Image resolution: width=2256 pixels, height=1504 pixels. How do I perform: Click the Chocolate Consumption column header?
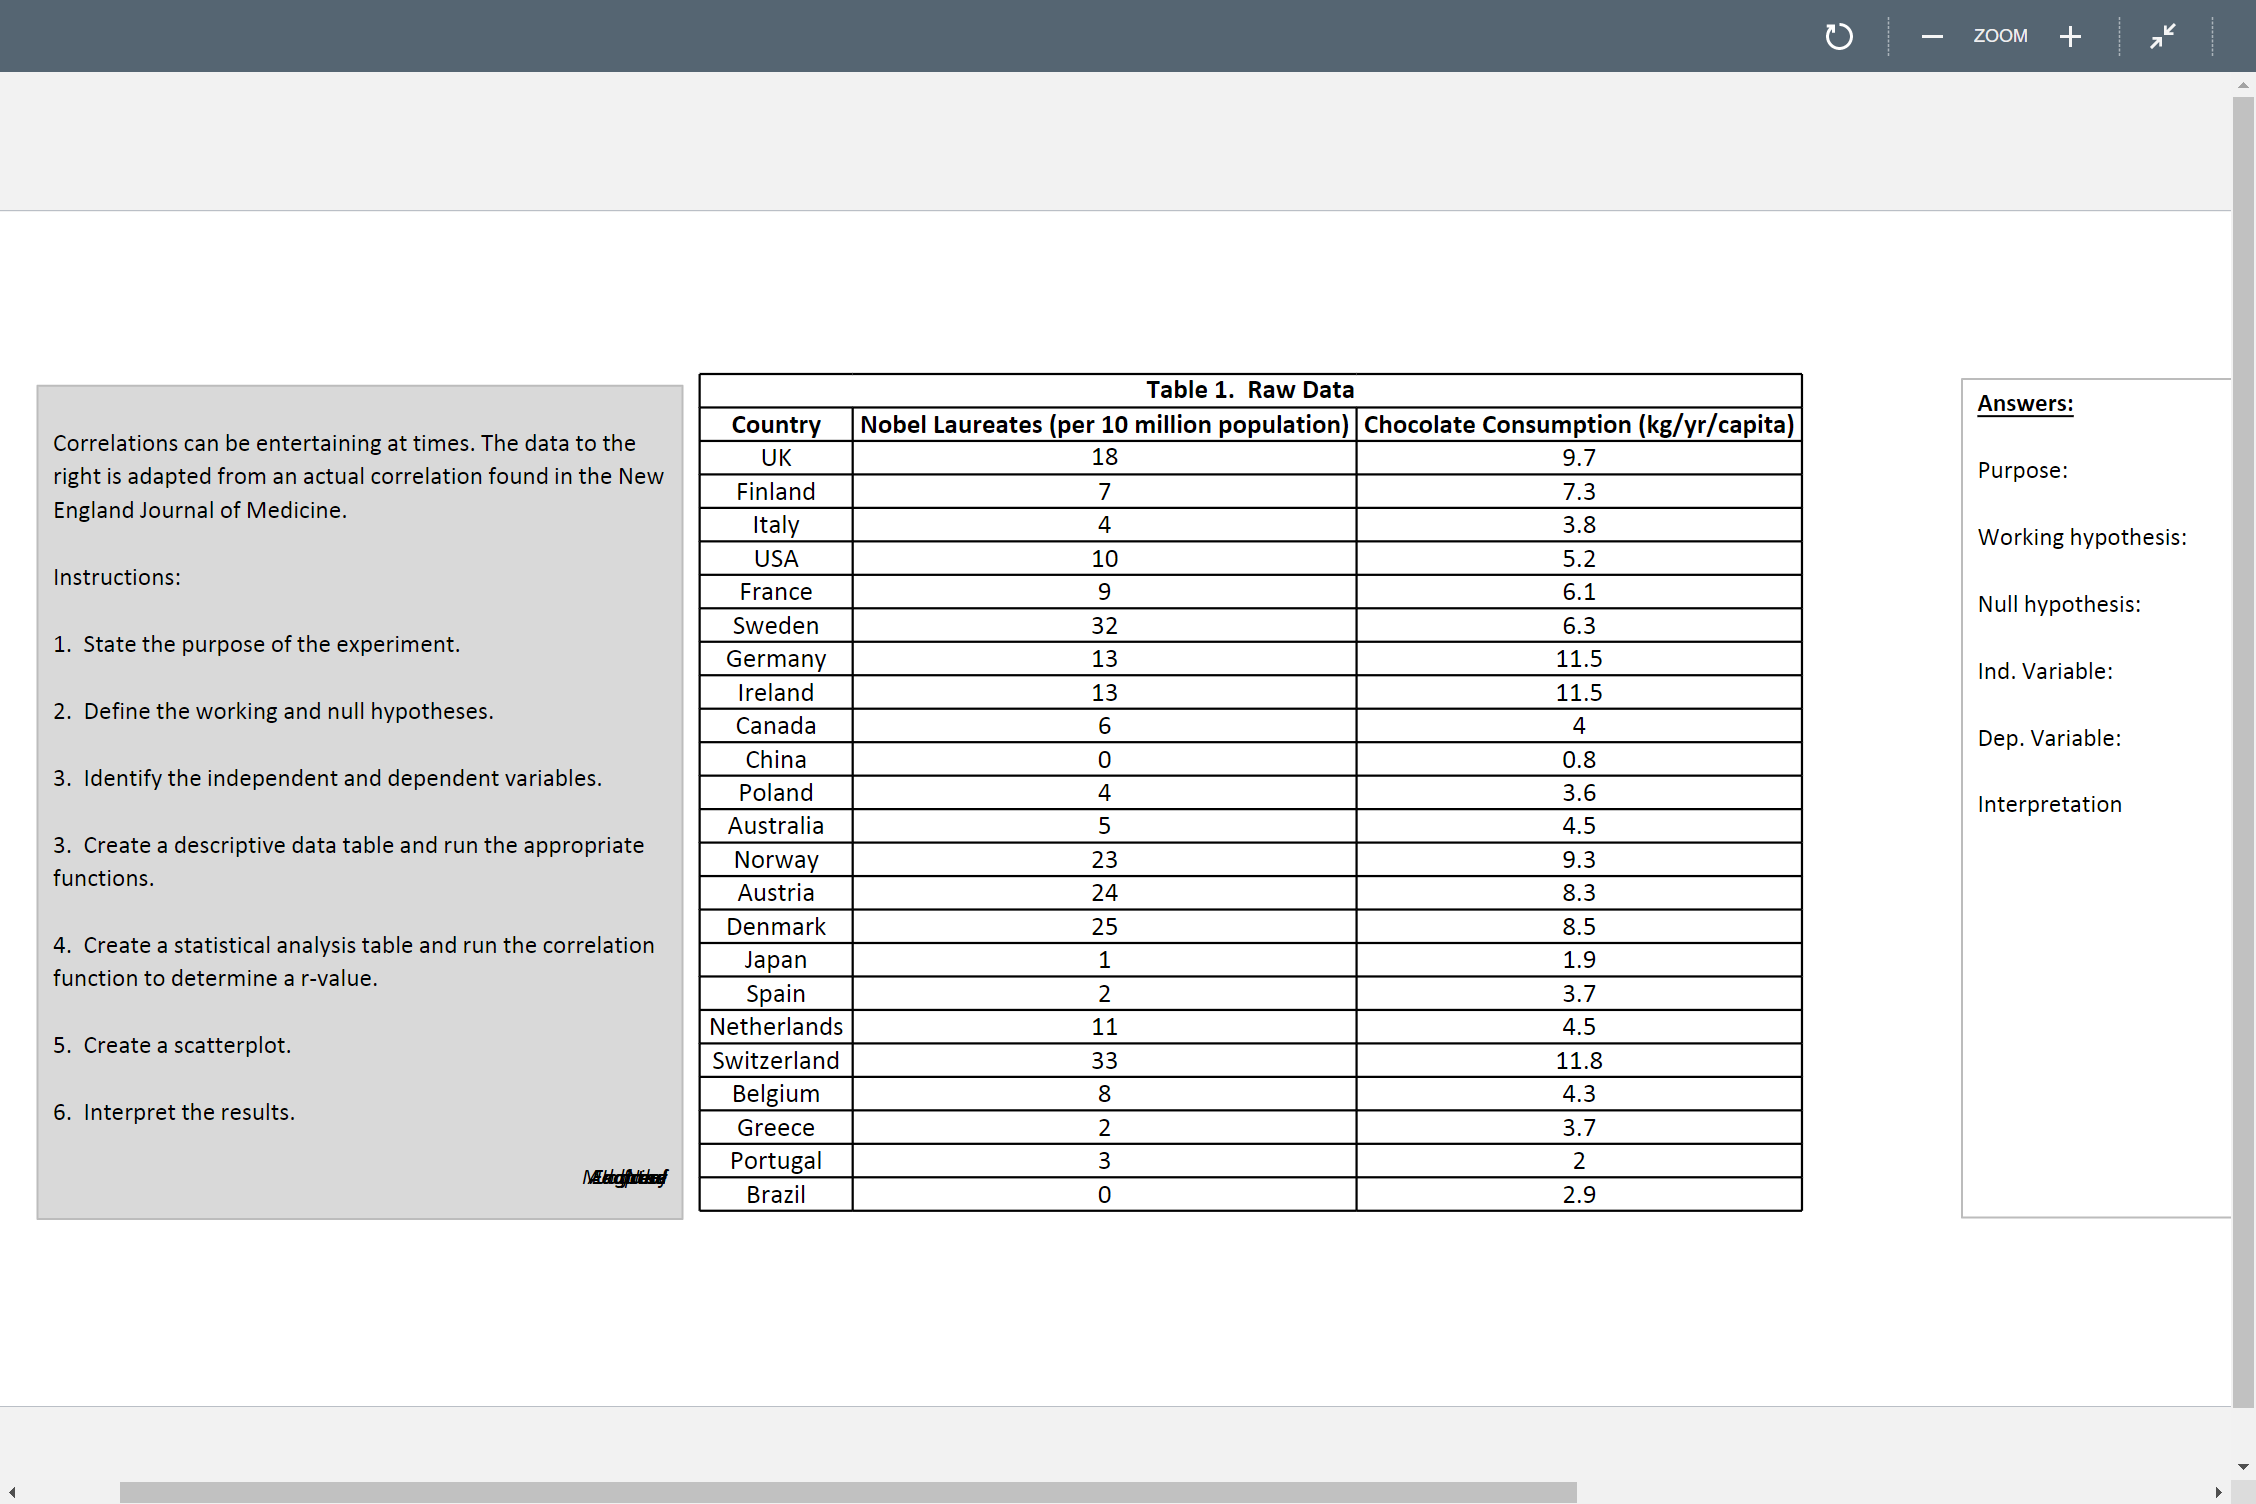[x=1580, y=424]
